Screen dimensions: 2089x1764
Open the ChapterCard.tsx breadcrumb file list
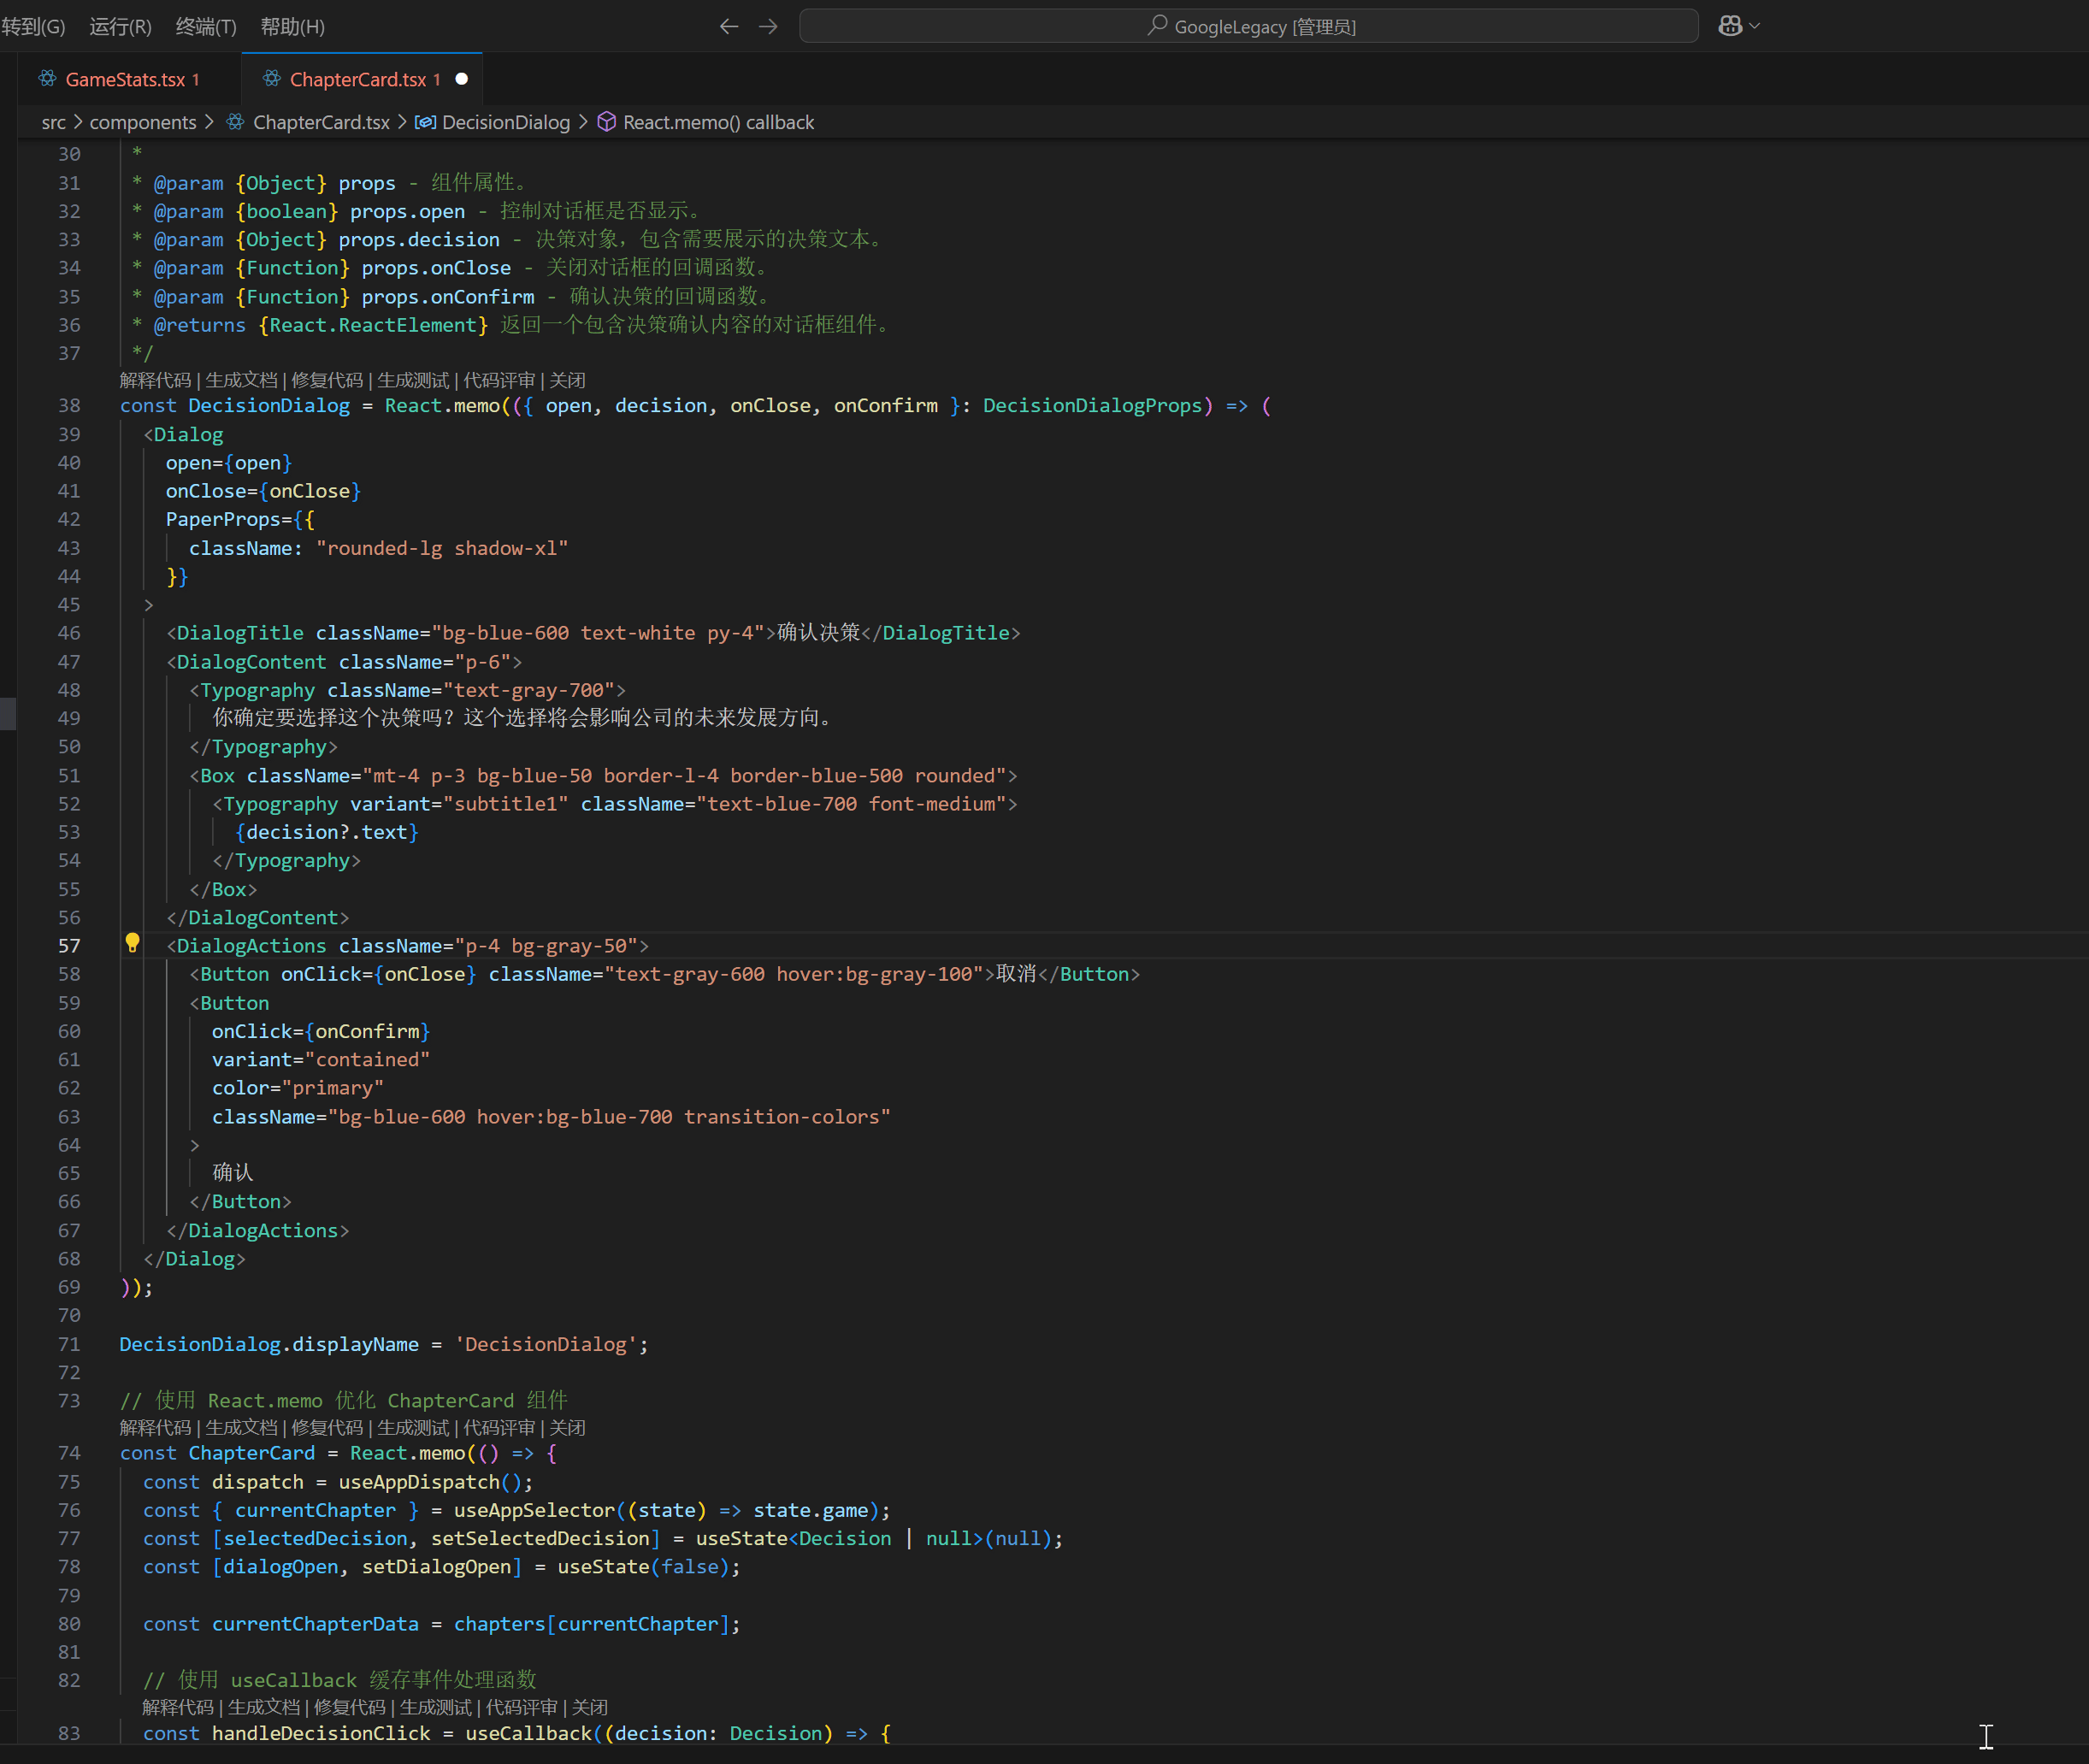coord(321,122)
